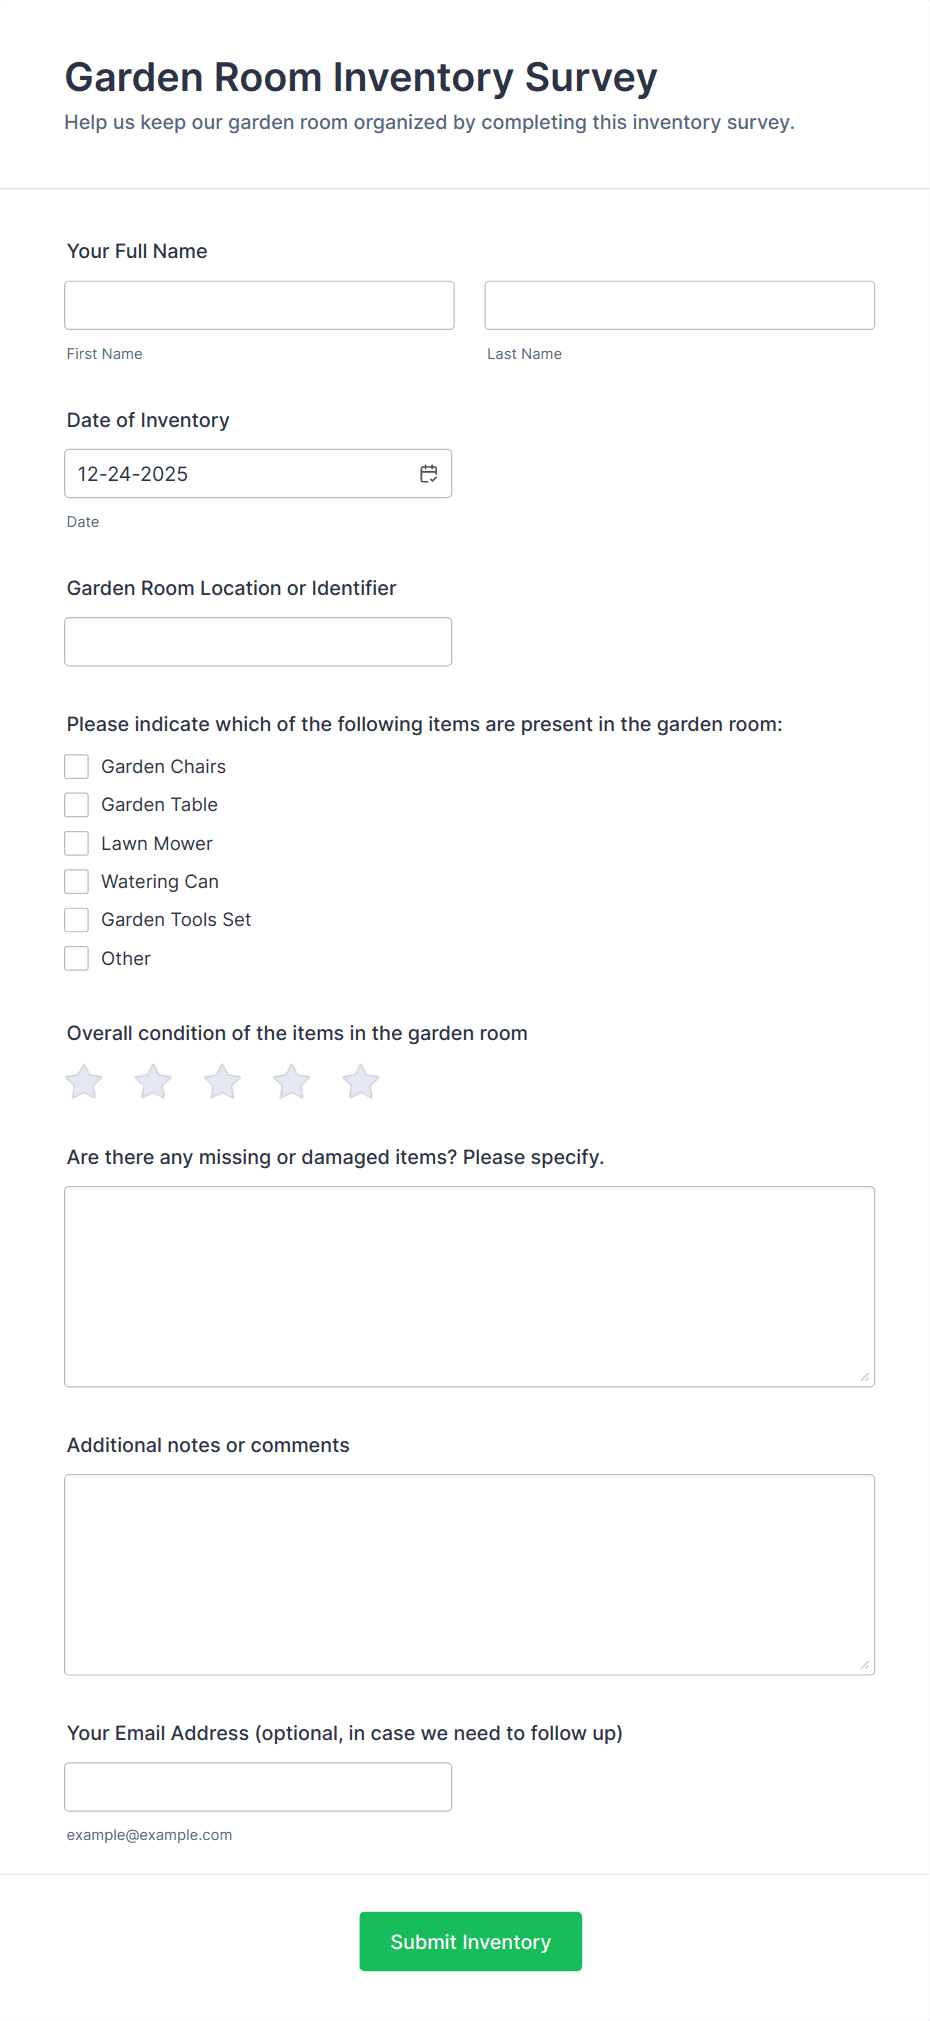Select the fourth star rating

click(x=290, y=1081)
